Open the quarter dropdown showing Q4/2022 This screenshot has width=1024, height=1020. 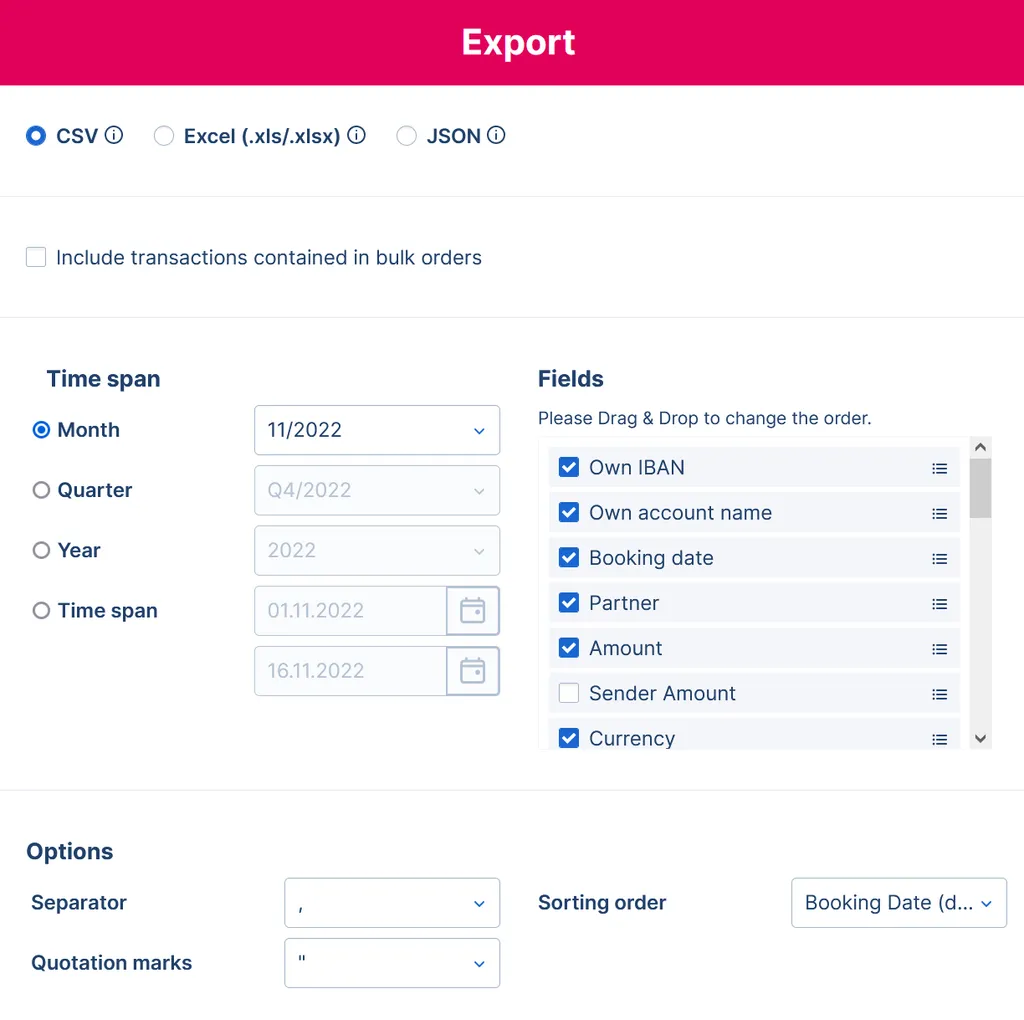coord(377,490)
